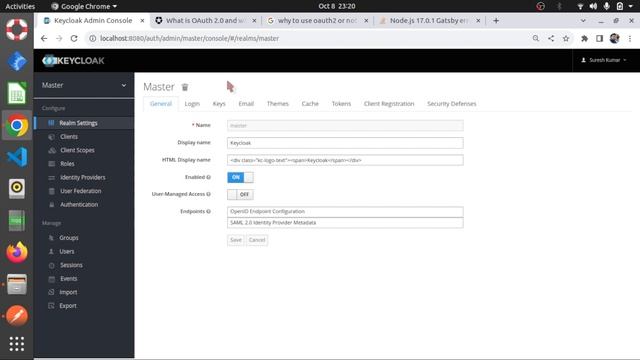Screen dimensions: 640x360
Task: Open Chrome three-dot menu
Action: click(630, 38)
